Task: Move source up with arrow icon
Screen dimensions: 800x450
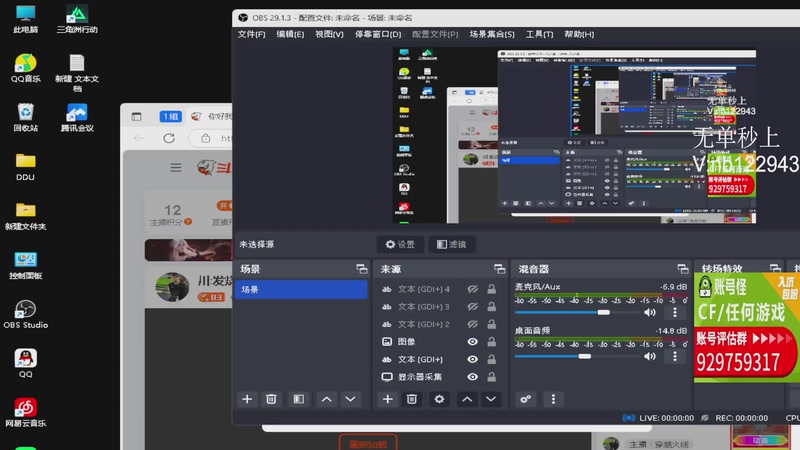Action: click(467, 399)
